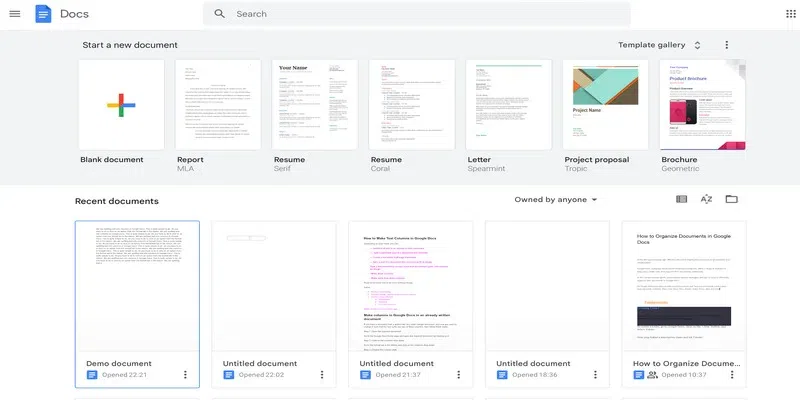800x400 pixels.
Task: Open the Demo document thumbnail
Action: pyautogui.click(x=137, y=286)
